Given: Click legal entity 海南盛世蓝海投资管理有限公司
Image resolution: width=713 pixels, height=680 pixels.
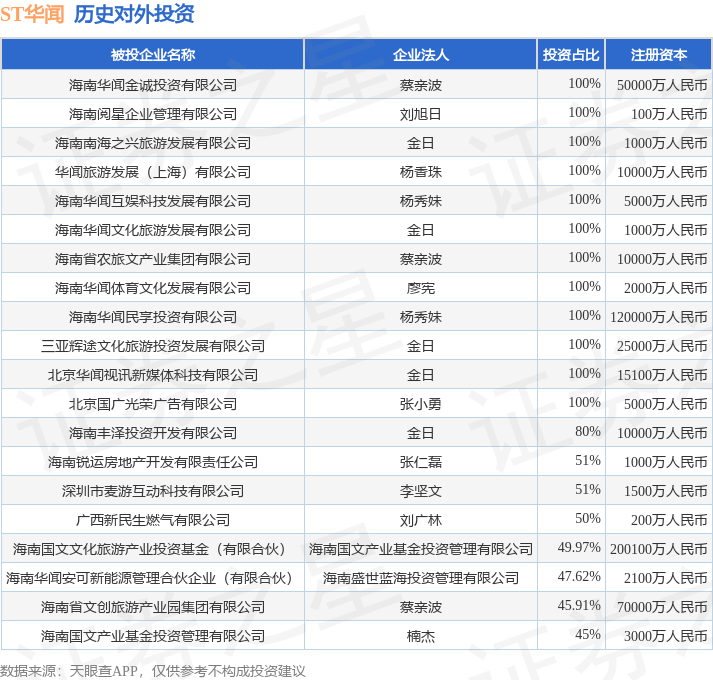Looking at the screenshot, I should [x=421, y=578].
